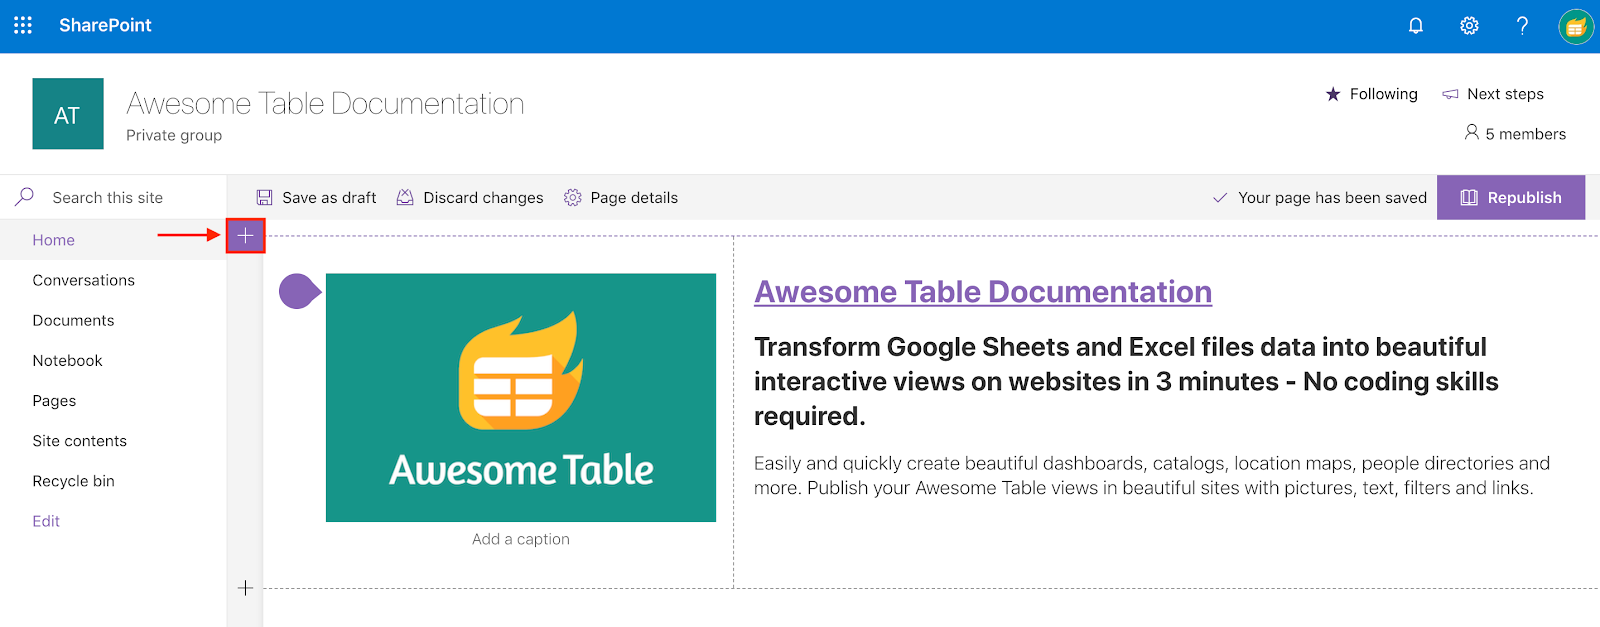Click the Discard changes eraser icon
This screenshot has width=1600, height=627.
[405, 198]
